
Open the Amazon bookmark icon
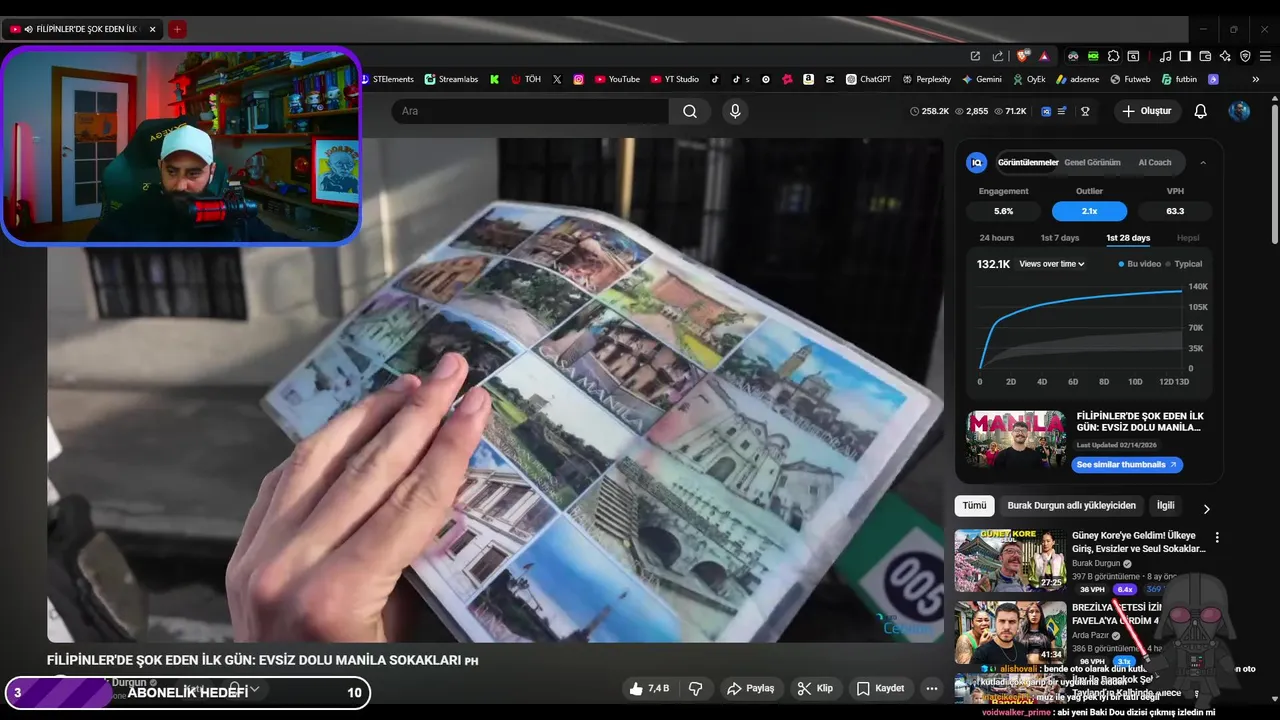(x=808, y=79)
